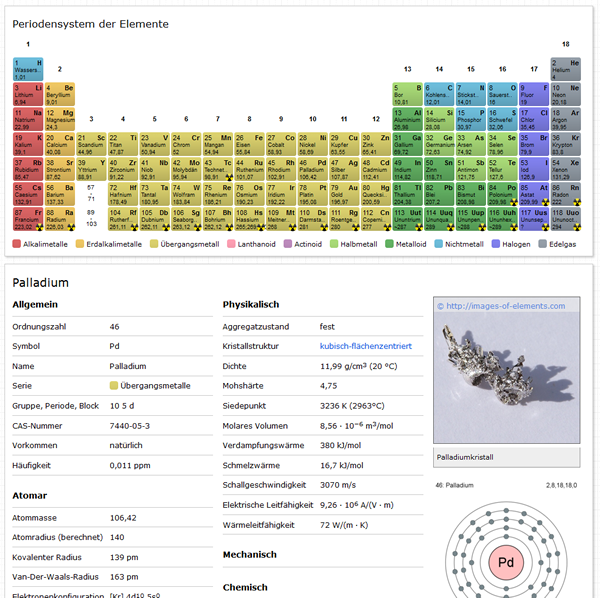Screen dimensions: 600x598
Task: Click the Atommasse value 106,42
Action: tap(123, 518)
